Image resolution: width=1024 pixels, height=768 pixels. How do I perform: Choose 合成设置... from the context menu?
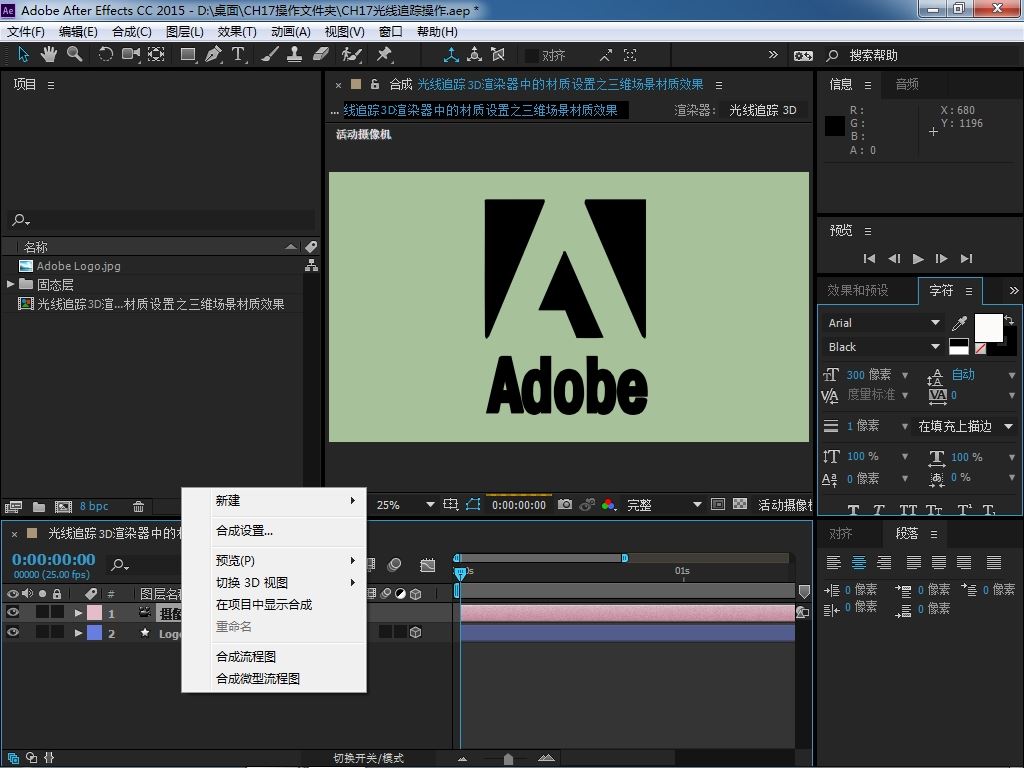click(x=274, y=531)
